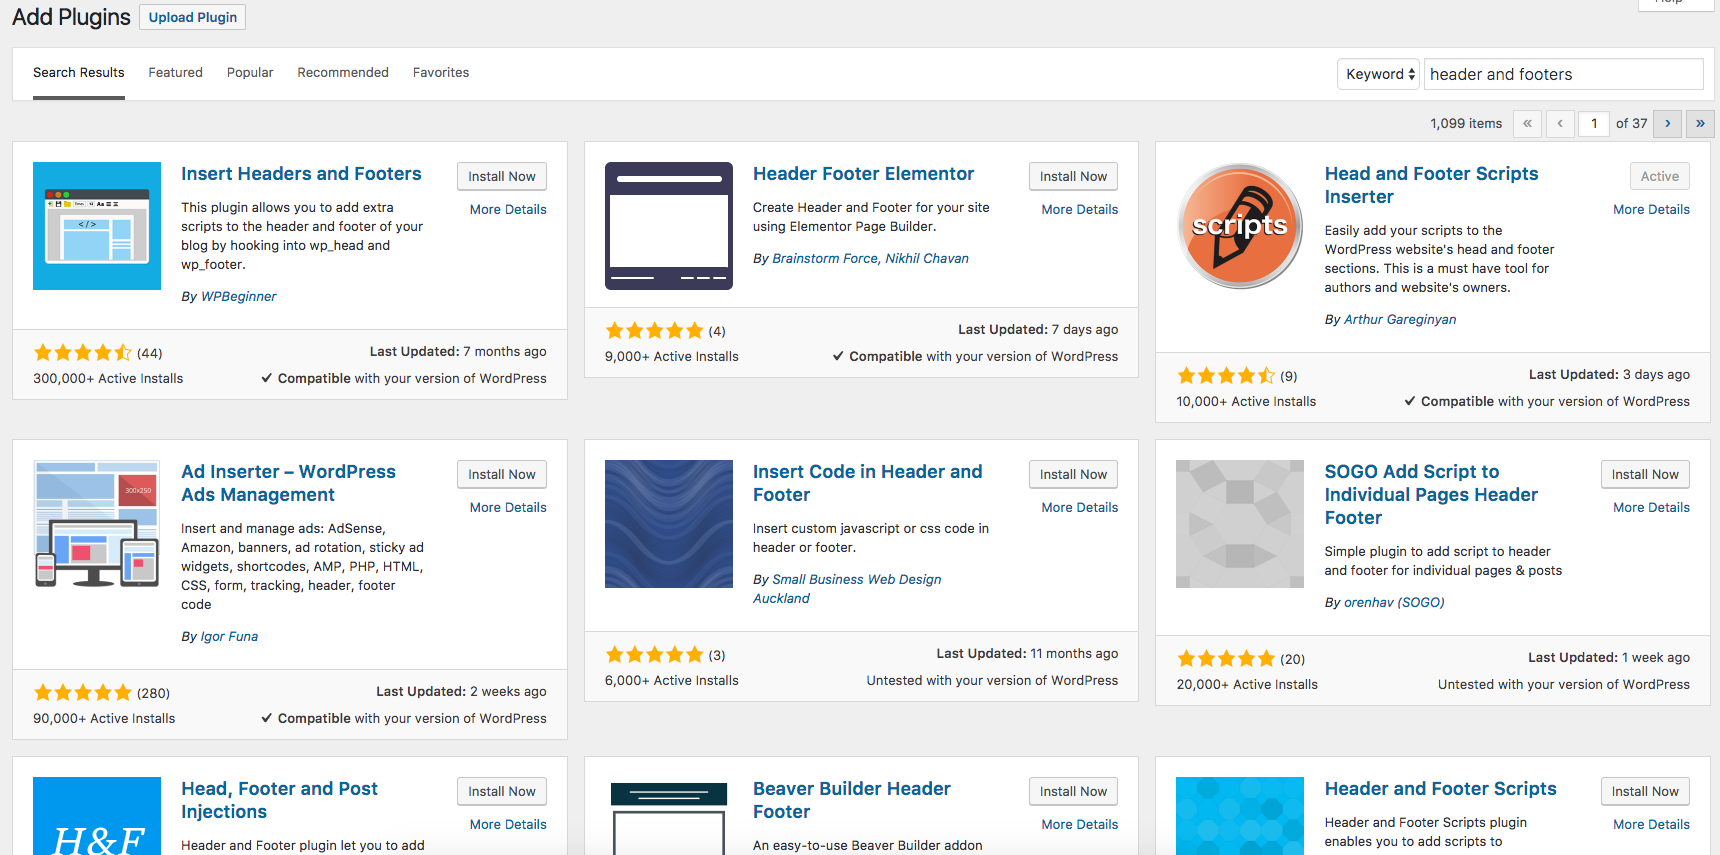Screen dimensions: 1720x855
Task: Click the plugin search field
Action: click(1563, 74)
